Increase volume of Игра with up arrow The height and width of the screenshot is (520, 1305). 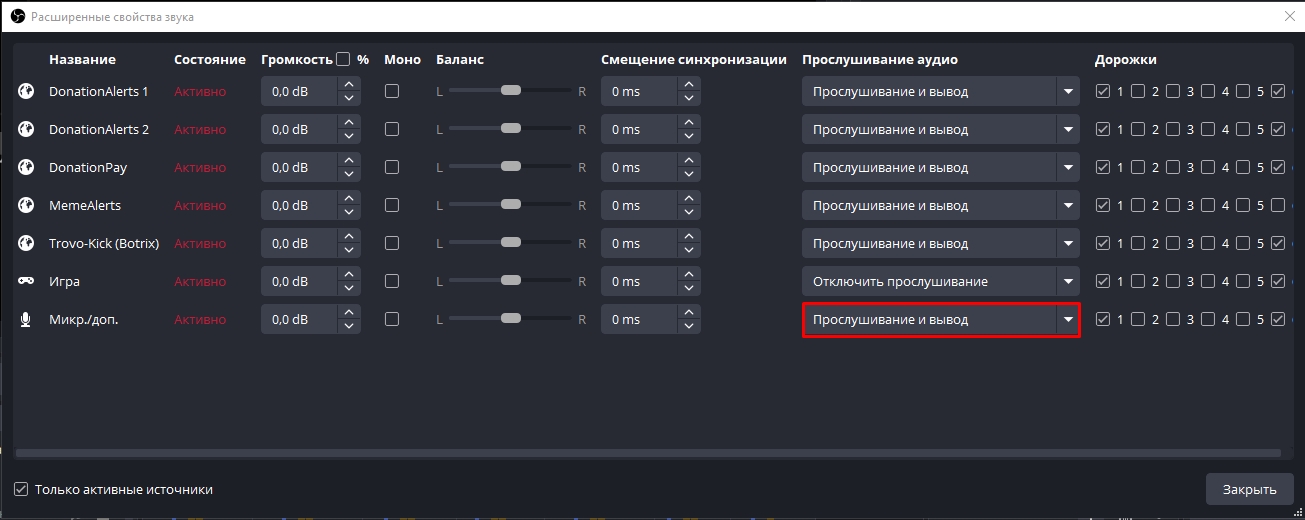point(348,274)
